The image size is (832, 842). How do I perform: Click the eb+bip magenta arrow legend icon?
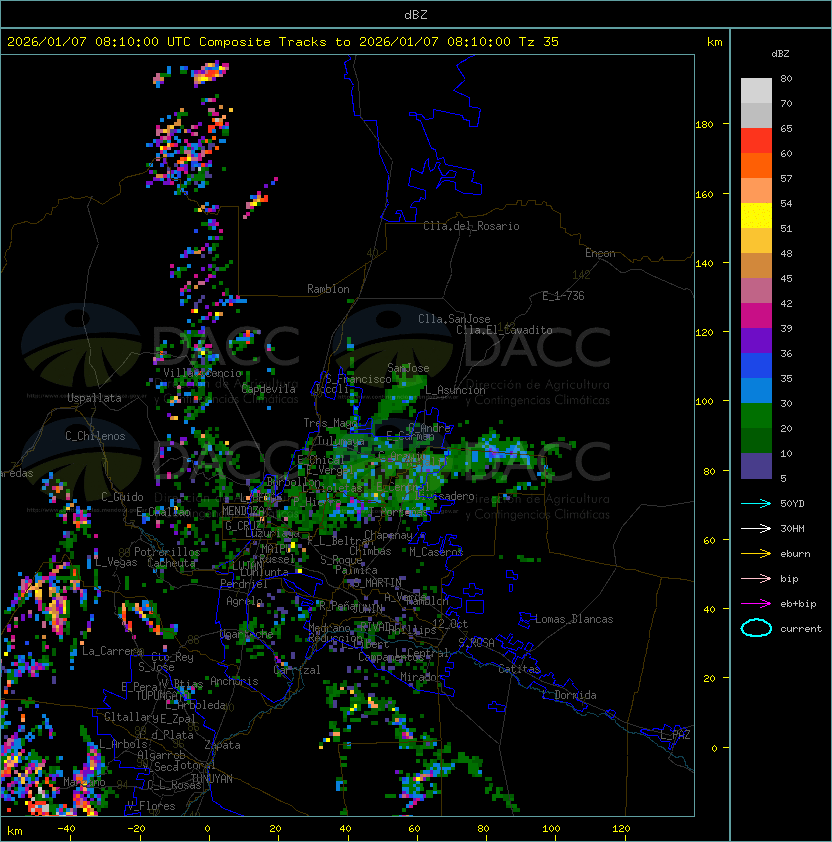coord(756,604)
